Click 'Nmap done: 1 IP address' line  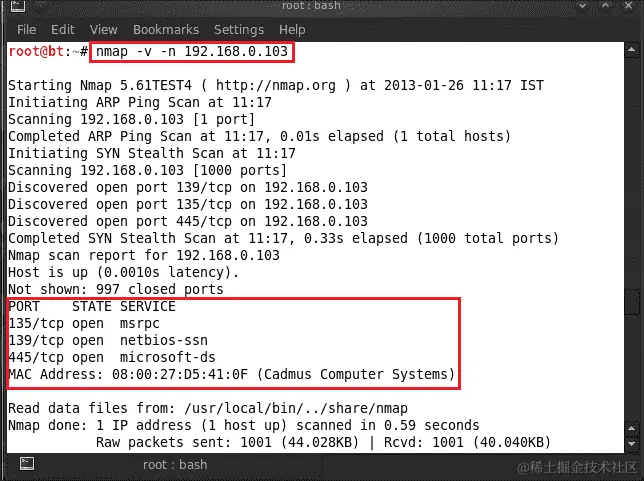point(244,426)
